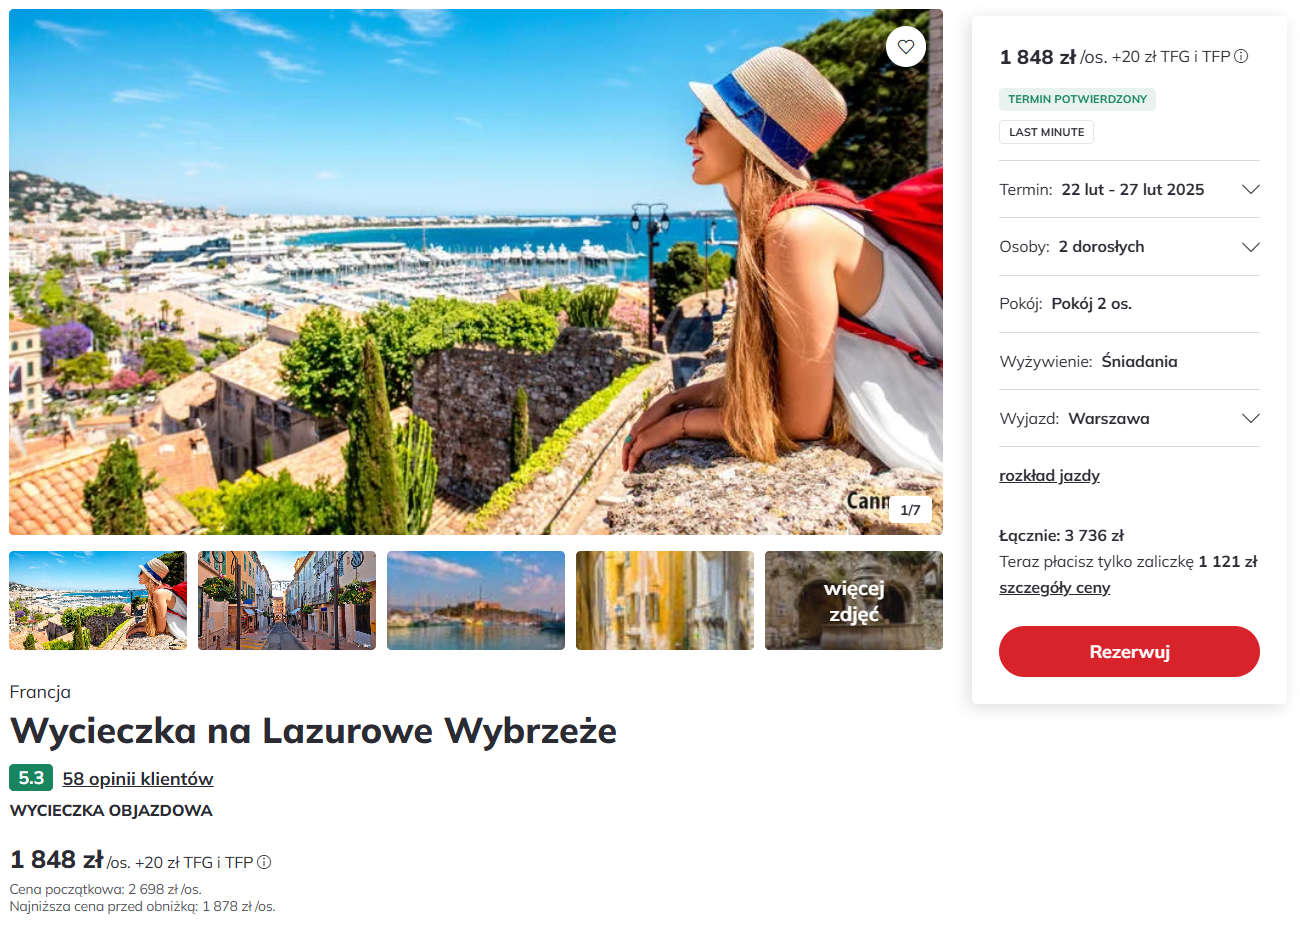The image size is (1300, 927).
Task: Open the rozkład jazdy link
Action: 1049,476
